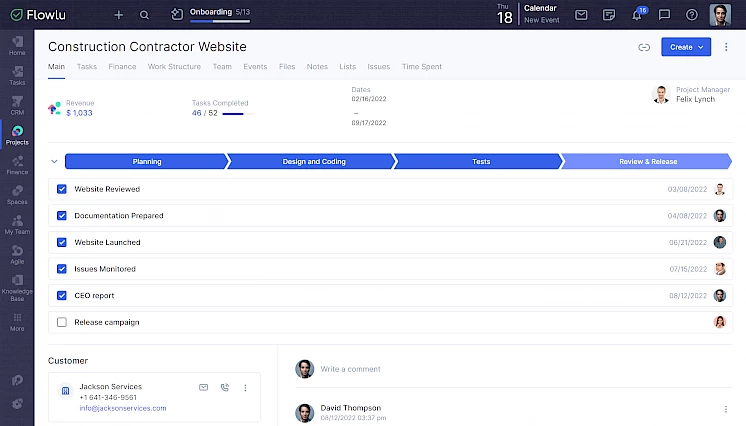
Task: Open the CRM module in sidebar
Action: point(17,105)
